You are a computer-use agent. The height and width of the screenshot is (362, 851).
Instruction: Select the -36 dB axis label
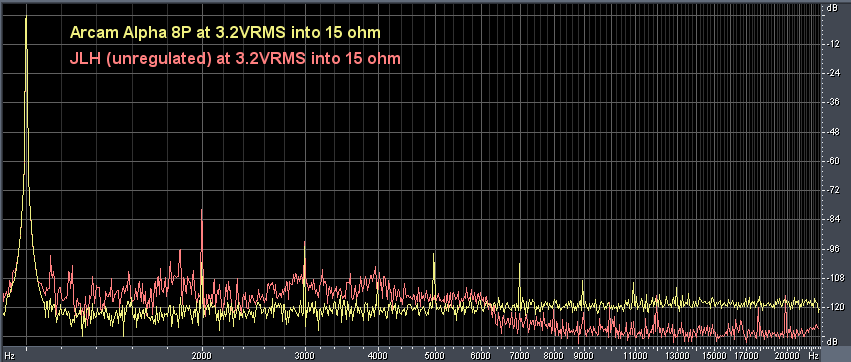pos(833,103)
